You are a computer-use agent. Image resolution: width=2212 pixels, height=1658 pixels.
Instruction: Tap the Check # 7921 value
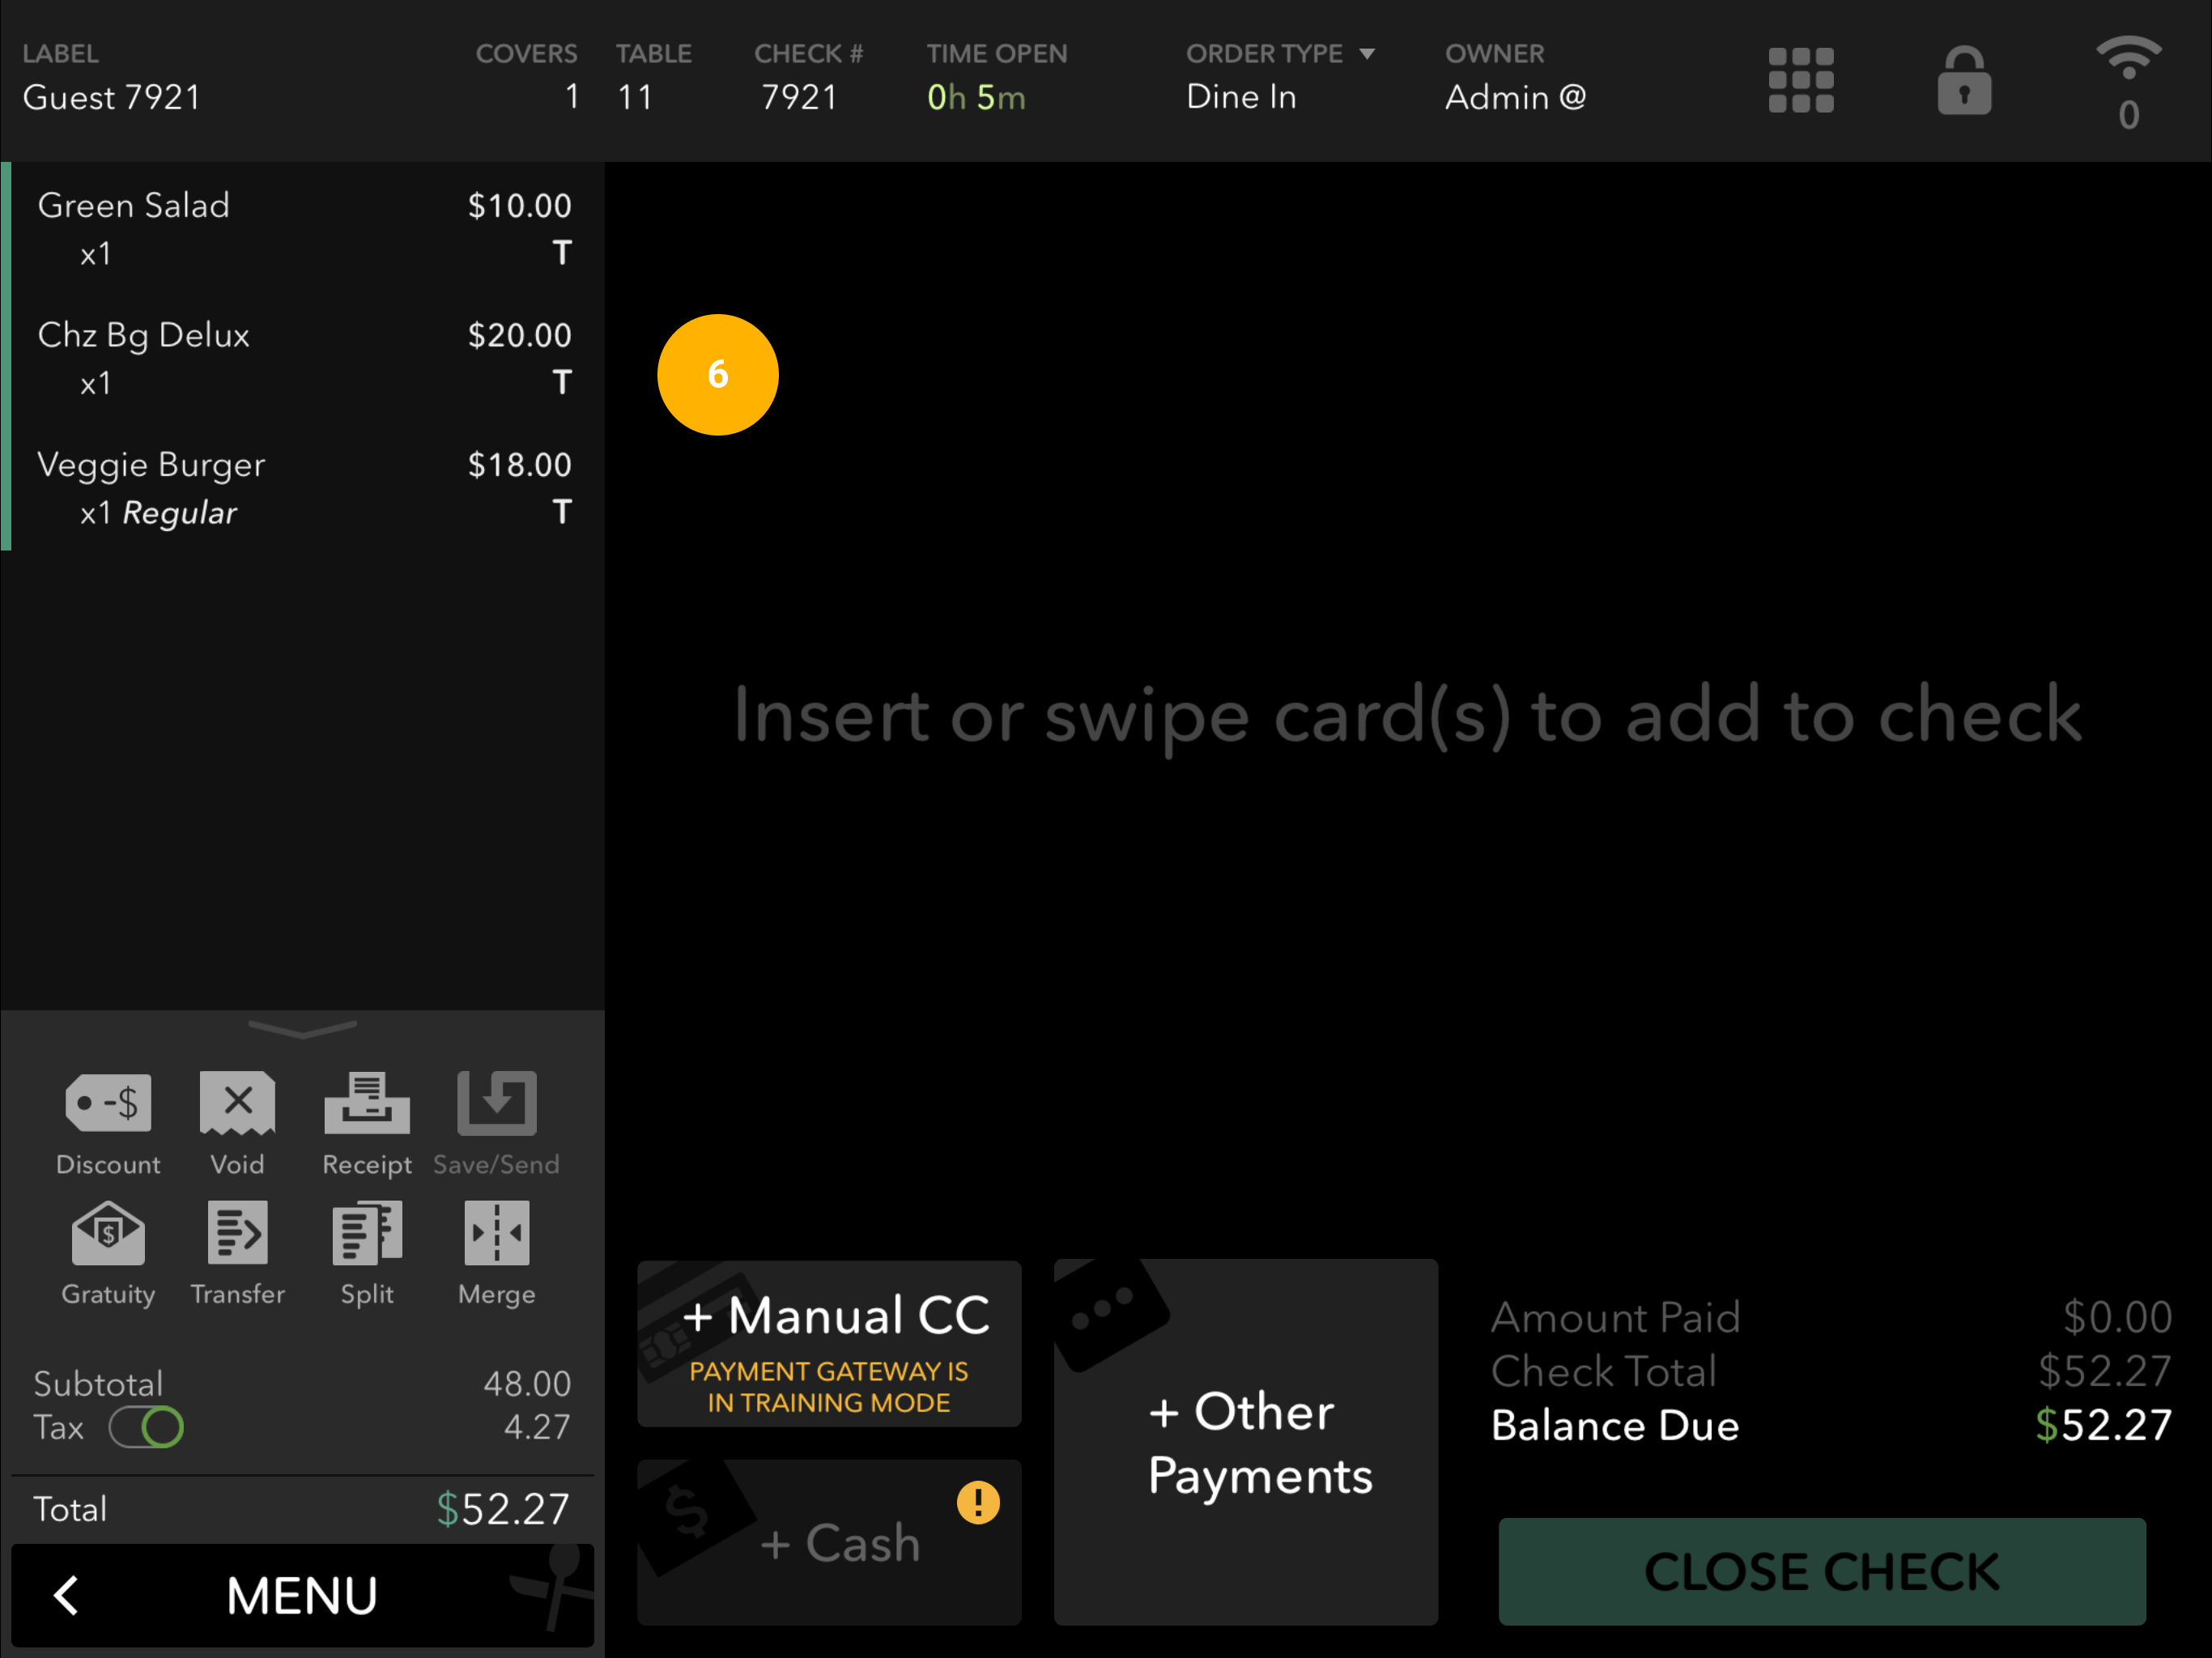pos(799,97)
